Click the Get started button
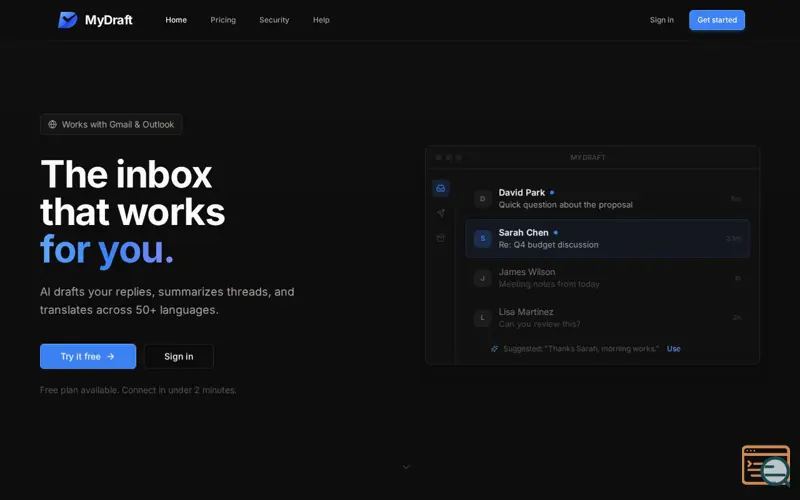800x500 pixels. coord(717,20)
